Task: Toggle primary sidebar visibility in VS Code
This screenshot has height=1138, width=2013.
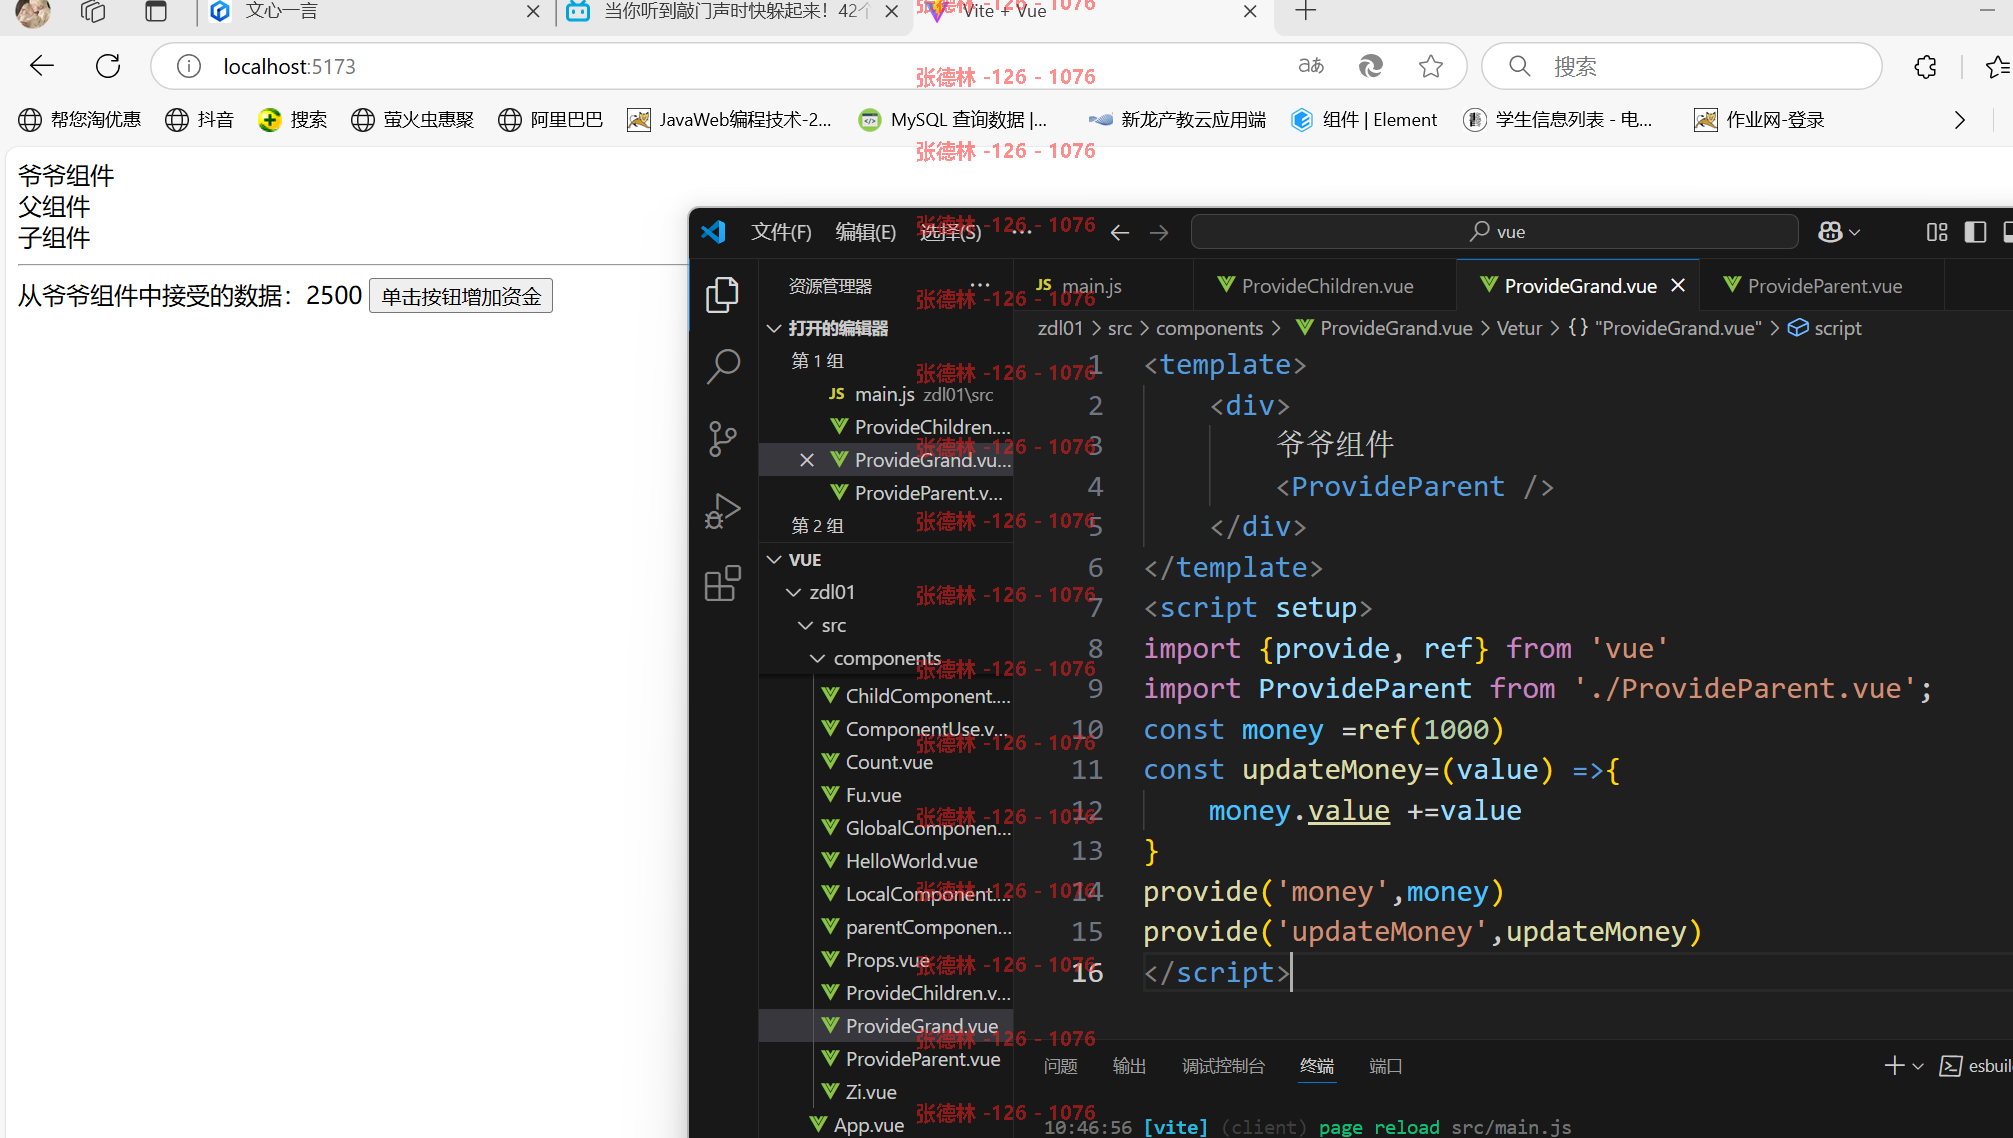Action: 1975,232
